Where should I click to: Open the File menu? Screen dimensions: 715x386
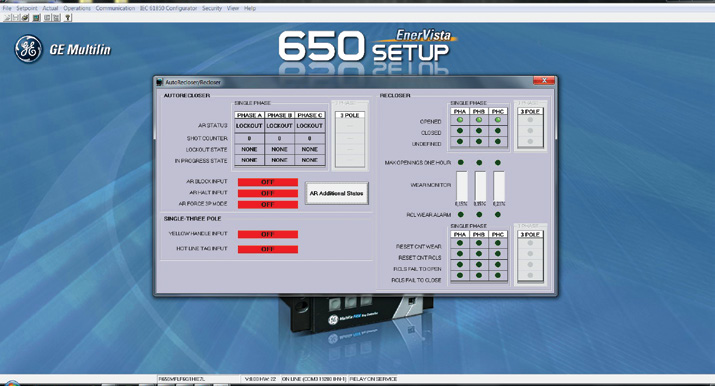pos(7,8)
